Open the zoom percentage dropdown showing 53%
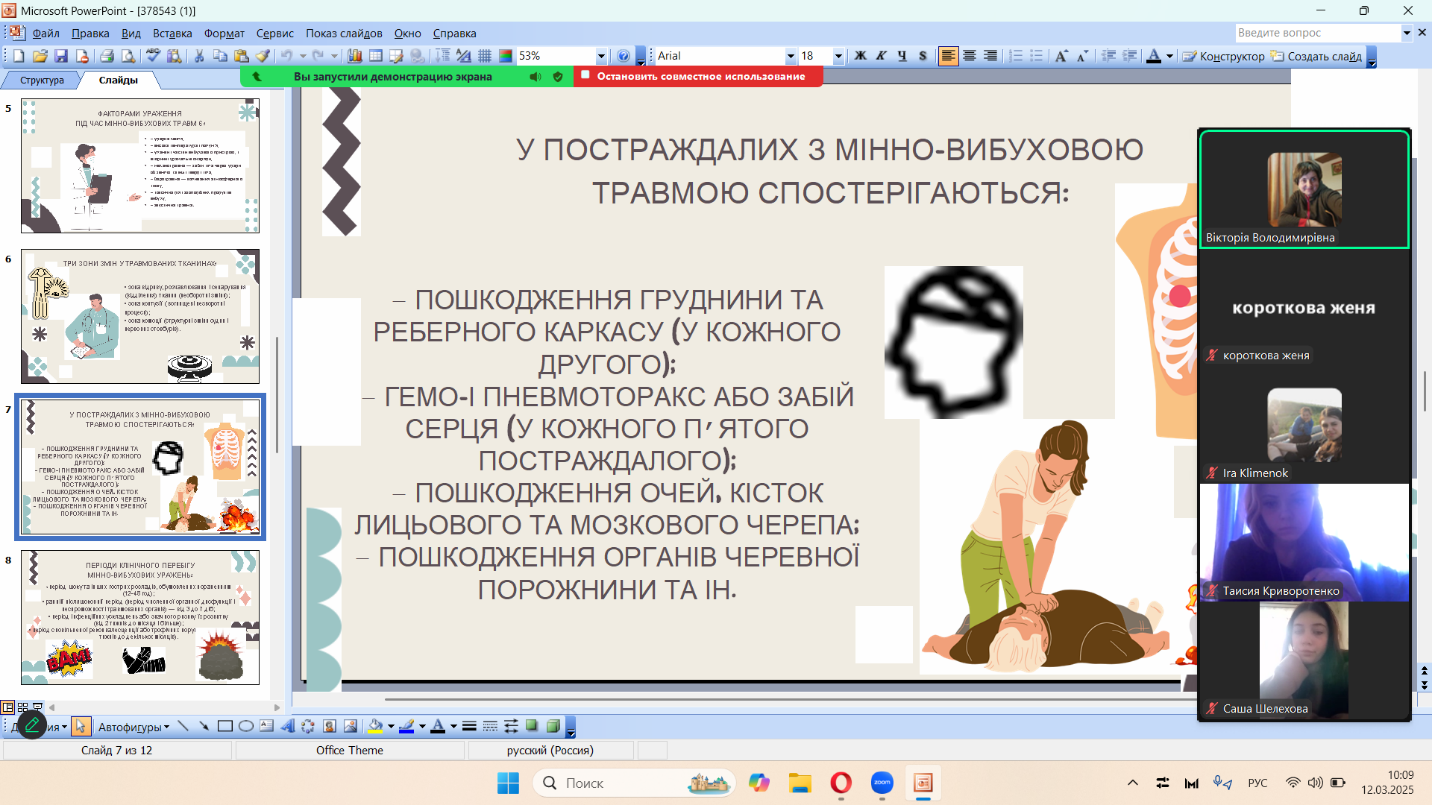 click(601, 56)
